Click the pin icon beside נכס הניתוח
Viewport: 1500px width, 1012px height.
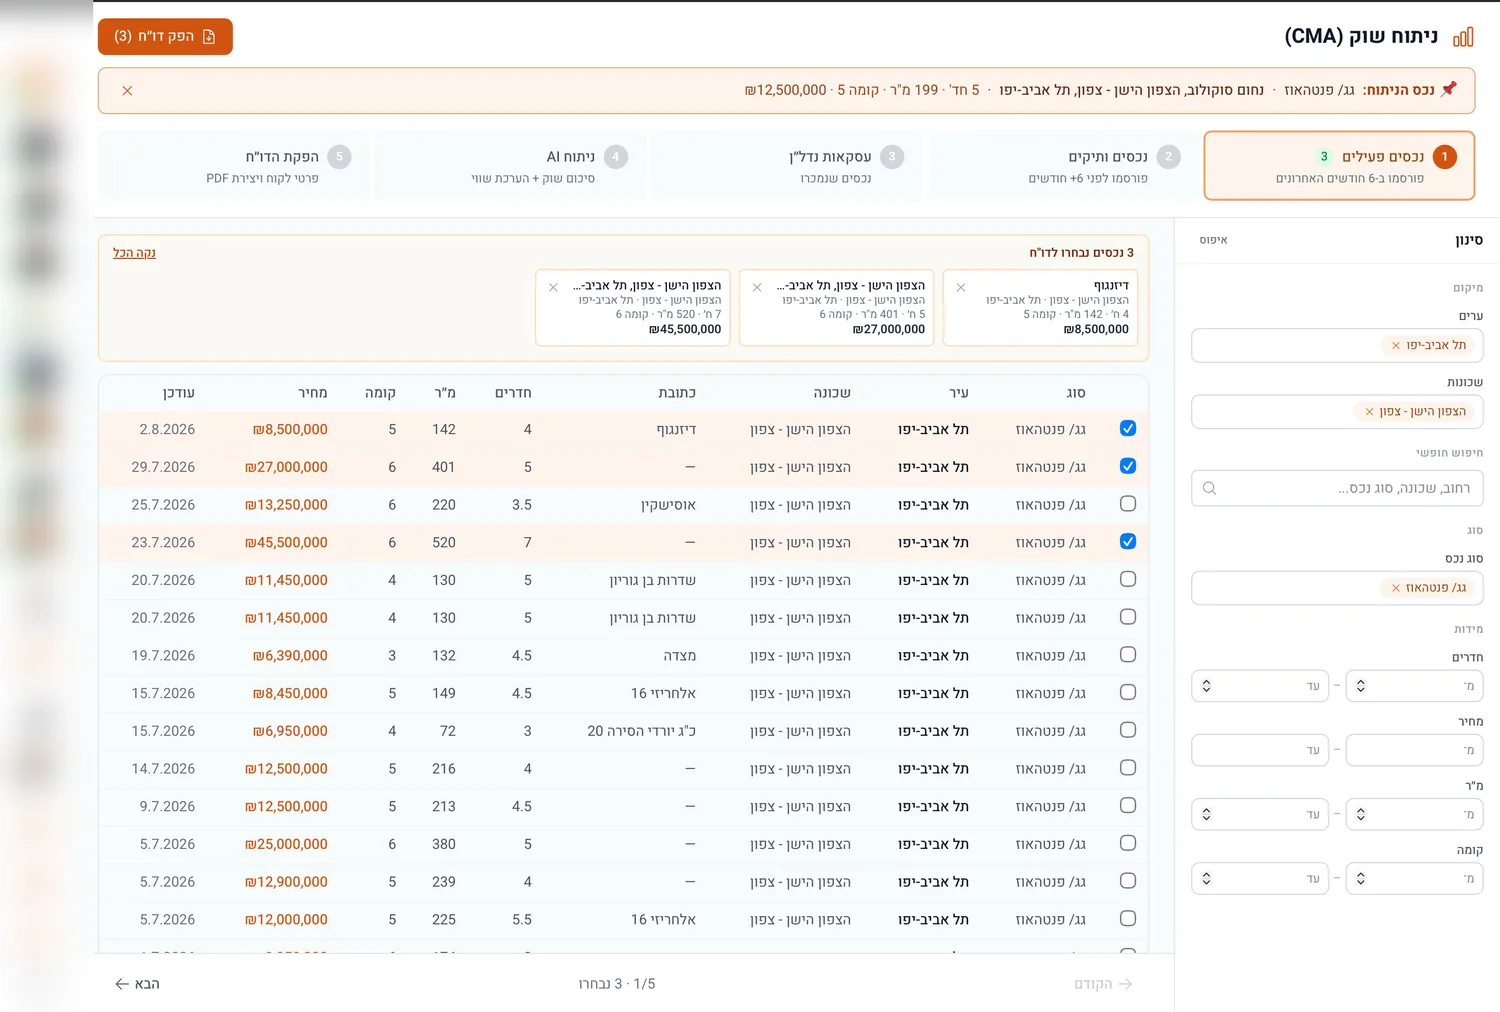(1449, 89)
